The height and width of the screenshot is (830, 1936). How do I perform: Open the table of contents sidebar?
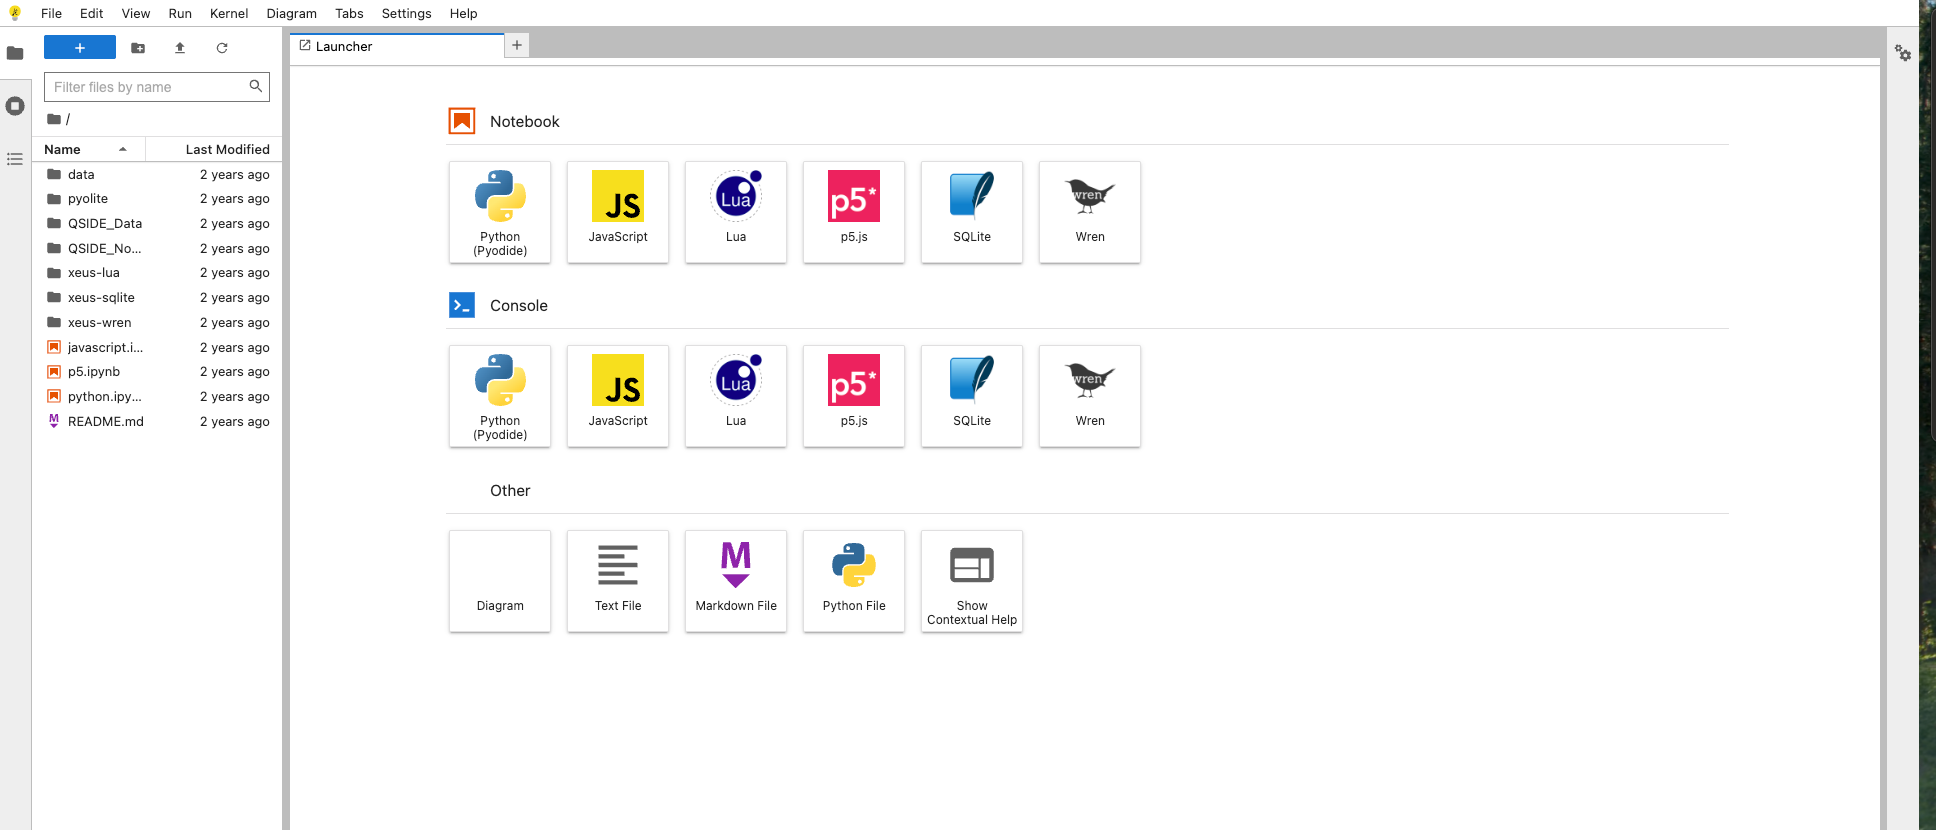coord(15,159)
